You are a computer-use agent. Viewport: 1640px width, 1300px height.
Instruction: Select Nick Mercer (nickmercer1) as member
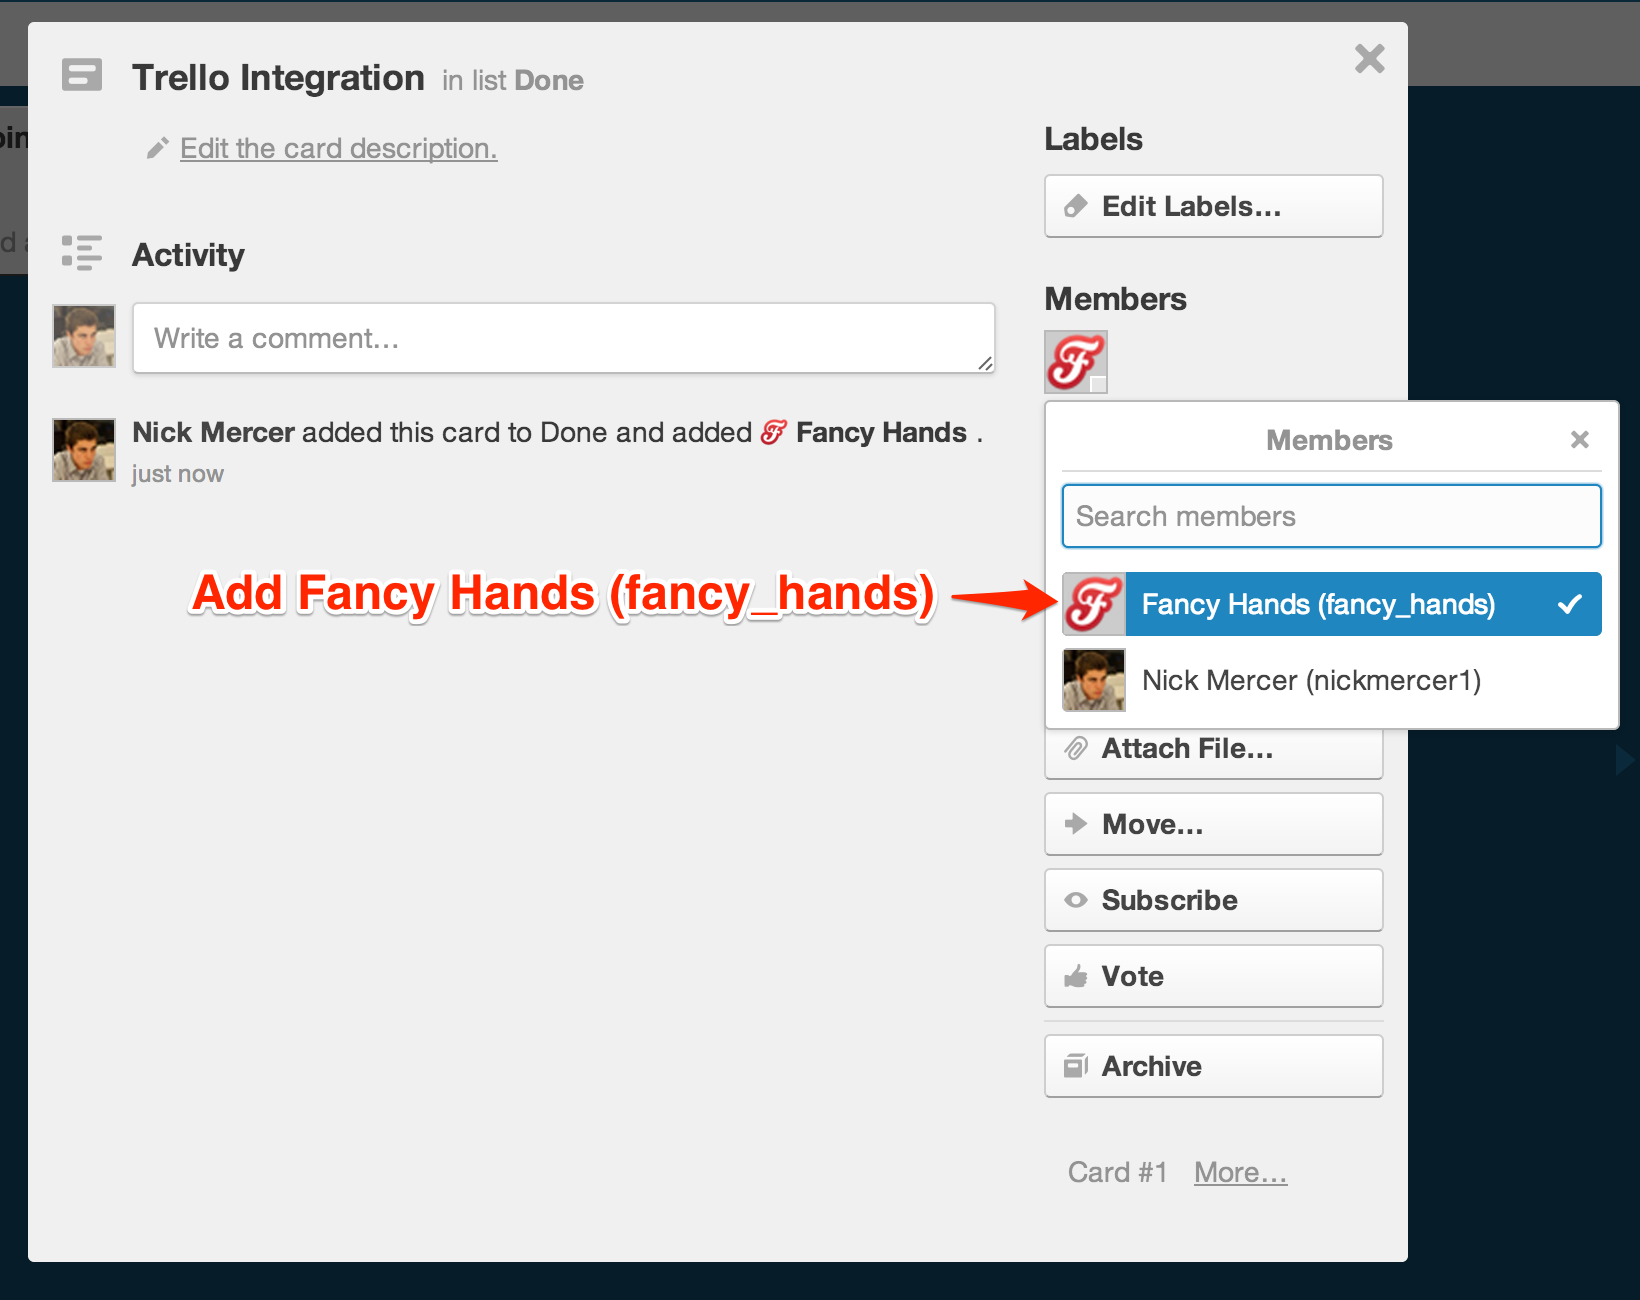(x=1332, y=680)
